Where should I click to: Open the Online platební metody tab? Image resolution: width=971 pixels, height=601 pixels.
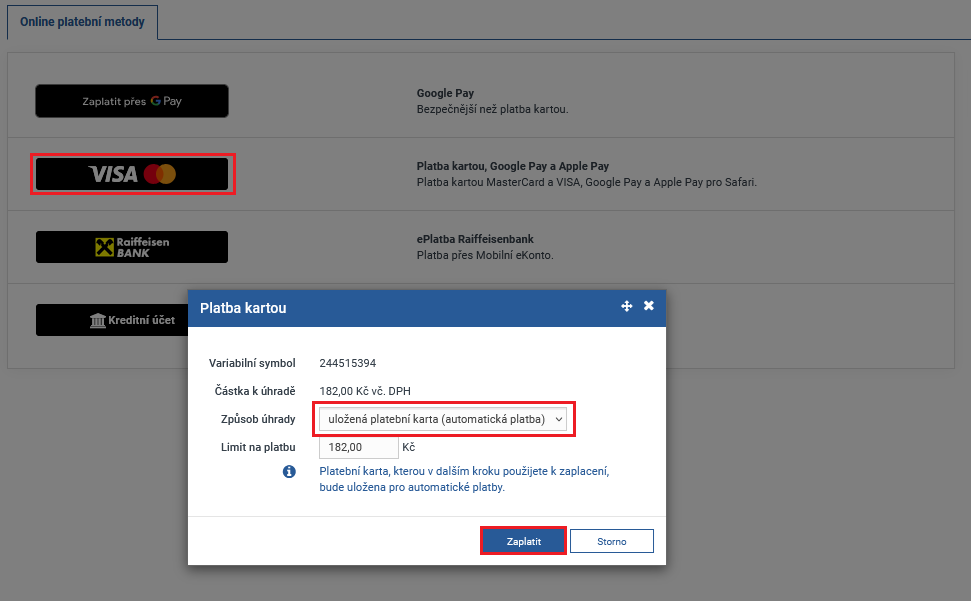click(82, 22)
